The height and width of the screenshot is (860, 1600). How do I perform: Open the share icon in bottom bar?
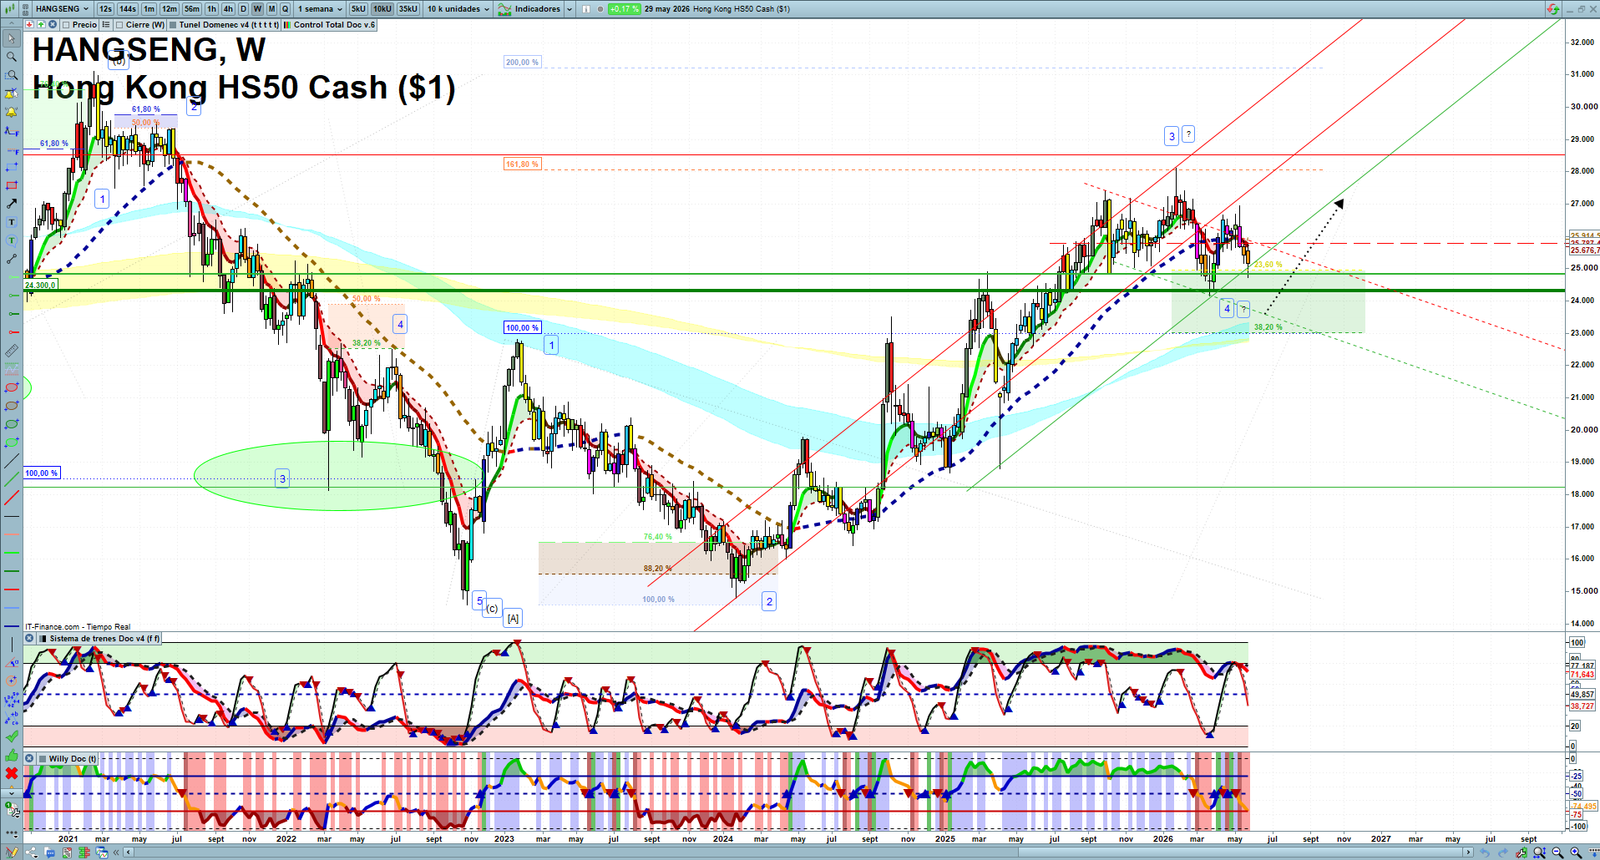(31, 852)
